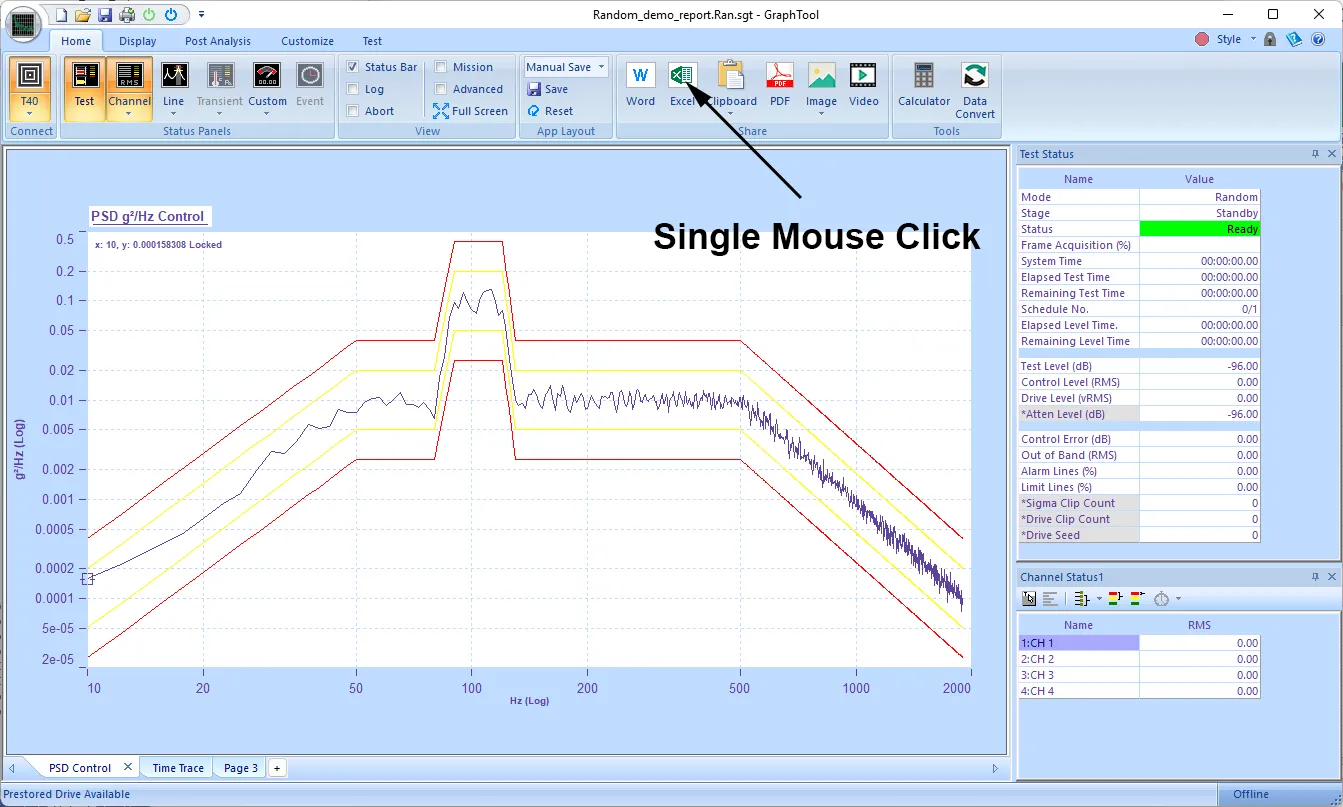The image size is (1343, 807).
Task: Open the Time Trace tab
Action: click(176, 767)
